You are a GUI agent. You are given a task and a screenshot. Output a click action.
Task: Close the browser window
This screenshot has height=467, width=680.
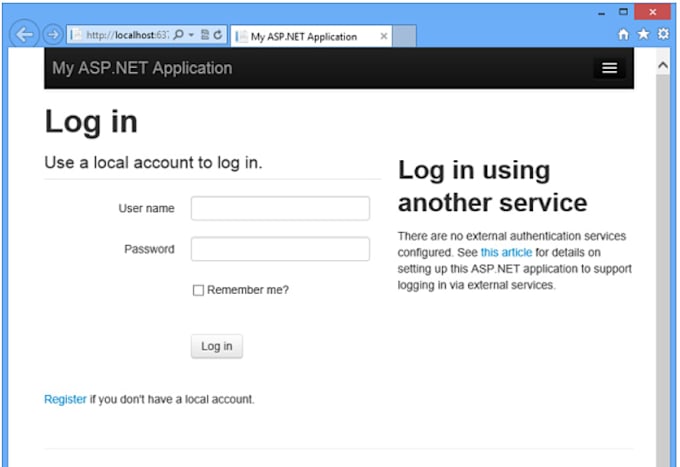pyautogui.click(x=653, y=12)
